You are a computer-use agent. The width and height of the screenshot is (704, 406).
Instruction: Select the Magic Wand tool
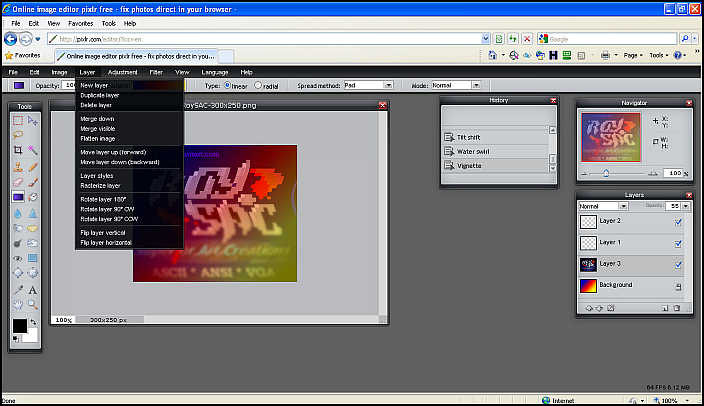(x=33, y=150)
